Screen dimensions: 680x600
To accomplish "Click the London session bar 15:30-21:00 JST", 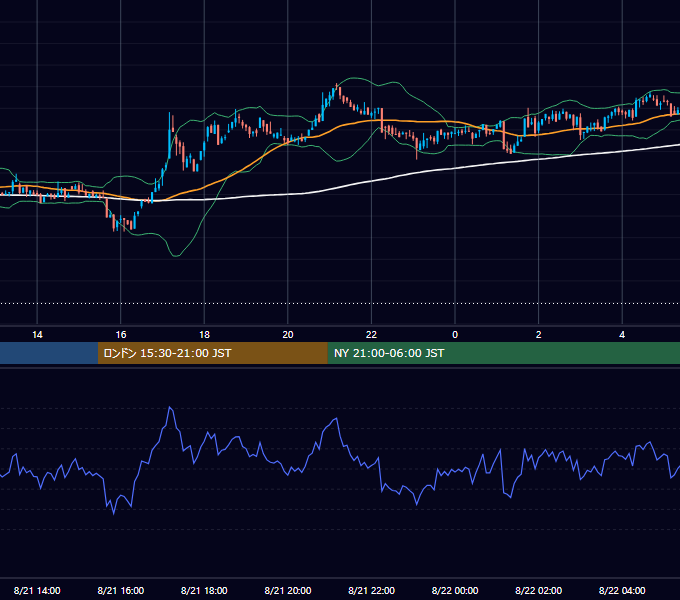I will point(212,353).
